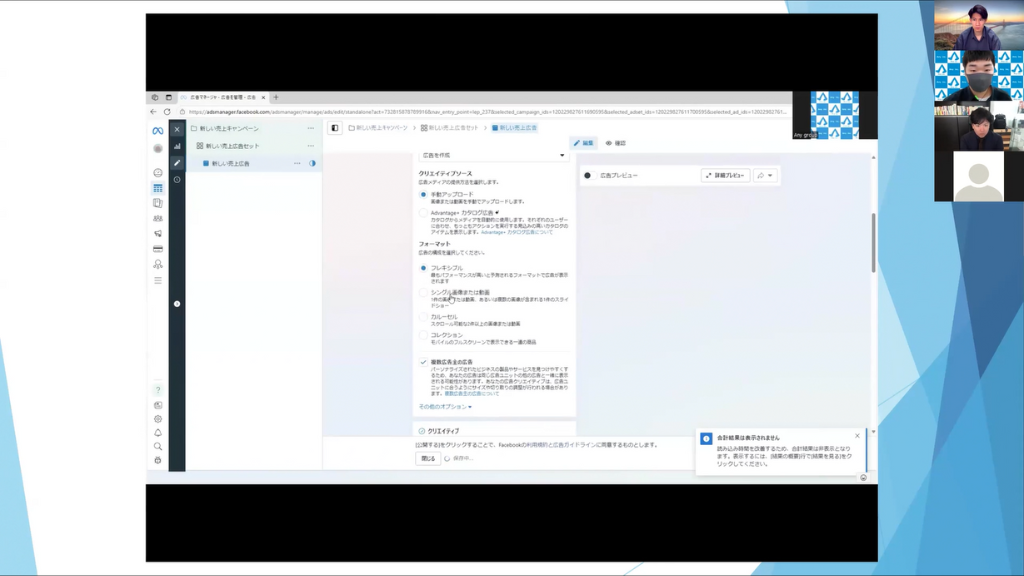Open the Meta logo home menu
Screen dimensions: 1024x576
pos(157,131)
